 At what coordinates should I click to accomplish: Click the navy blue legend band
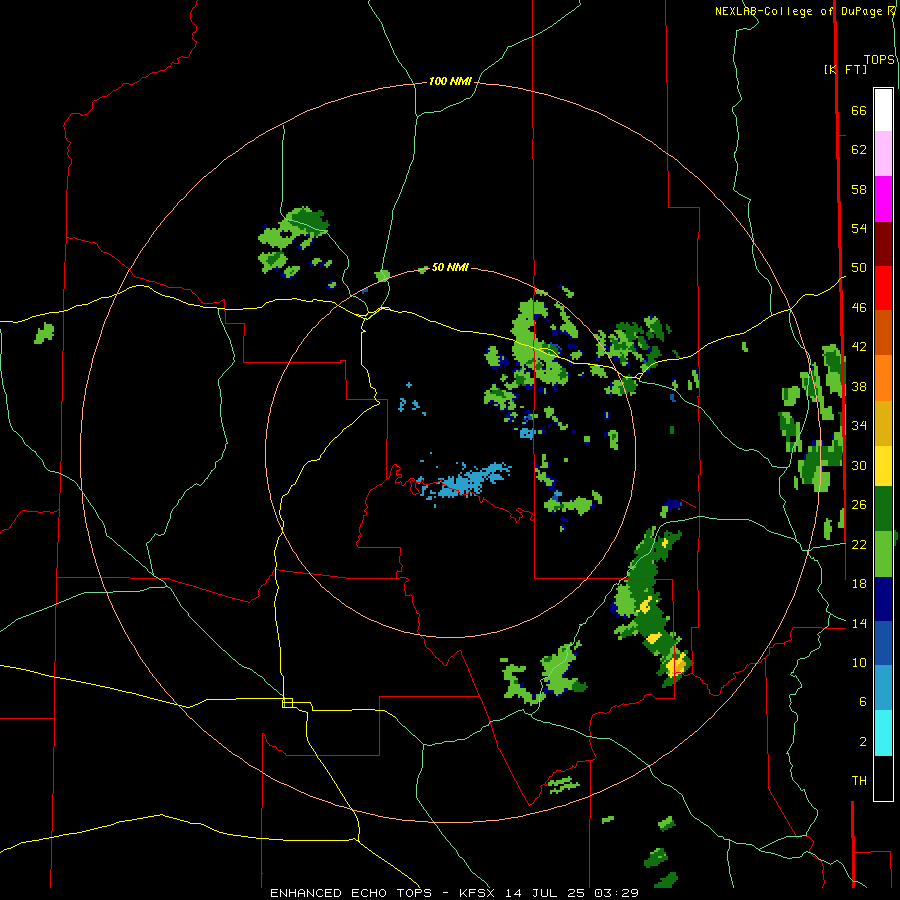[x=883, y=599]
